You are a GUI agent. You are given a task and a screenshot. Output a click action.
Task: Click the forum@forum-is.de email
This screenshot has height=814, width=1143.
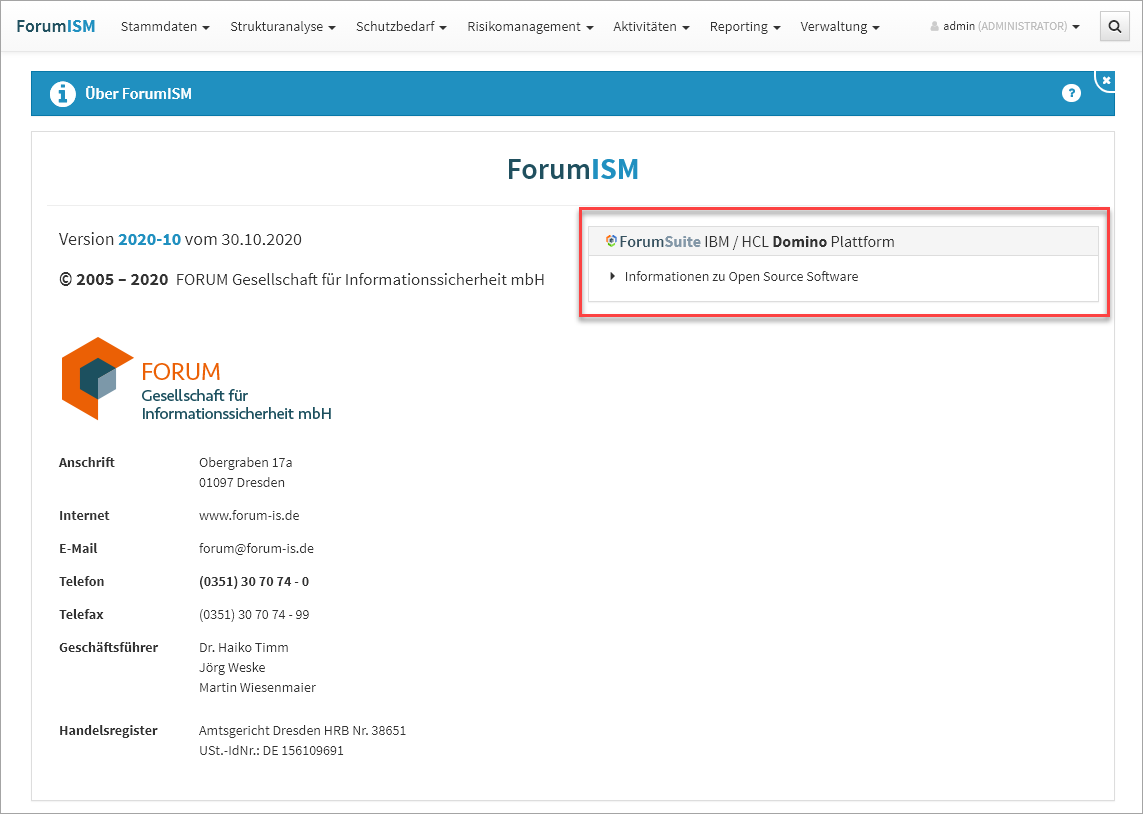point(257,548)
